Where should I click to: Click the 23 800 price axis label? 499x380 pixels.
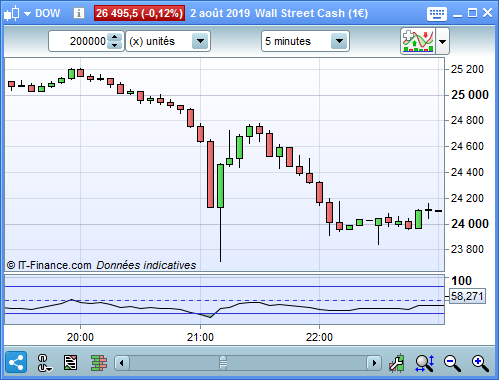(467, 249)
